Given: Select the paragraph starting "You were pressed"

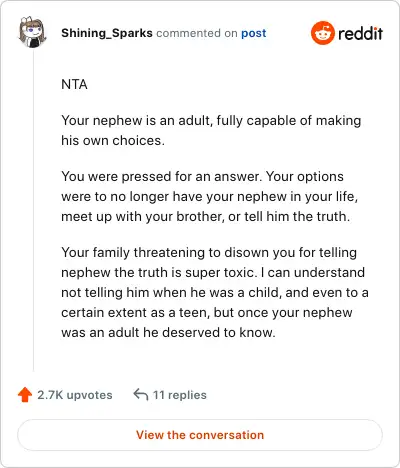Looking at the screenshot, I should (x=210, y=196).
